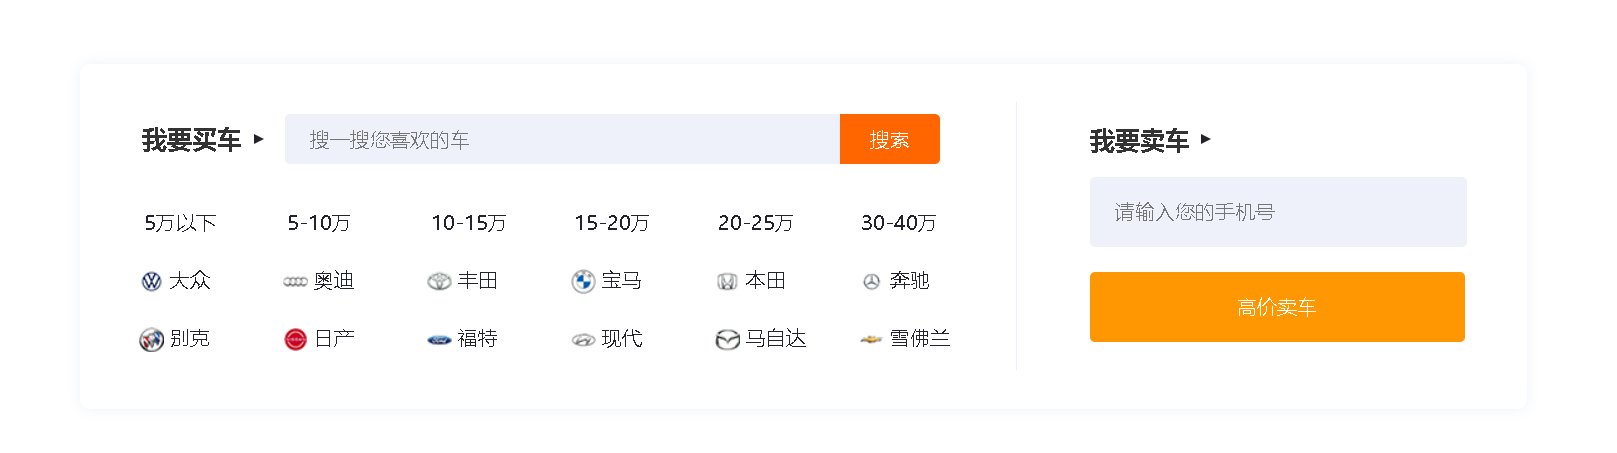This screenshot has height=453, width=1617.
Task: Submit with the 高价卖车 button
Action: tap(1277, 307)
